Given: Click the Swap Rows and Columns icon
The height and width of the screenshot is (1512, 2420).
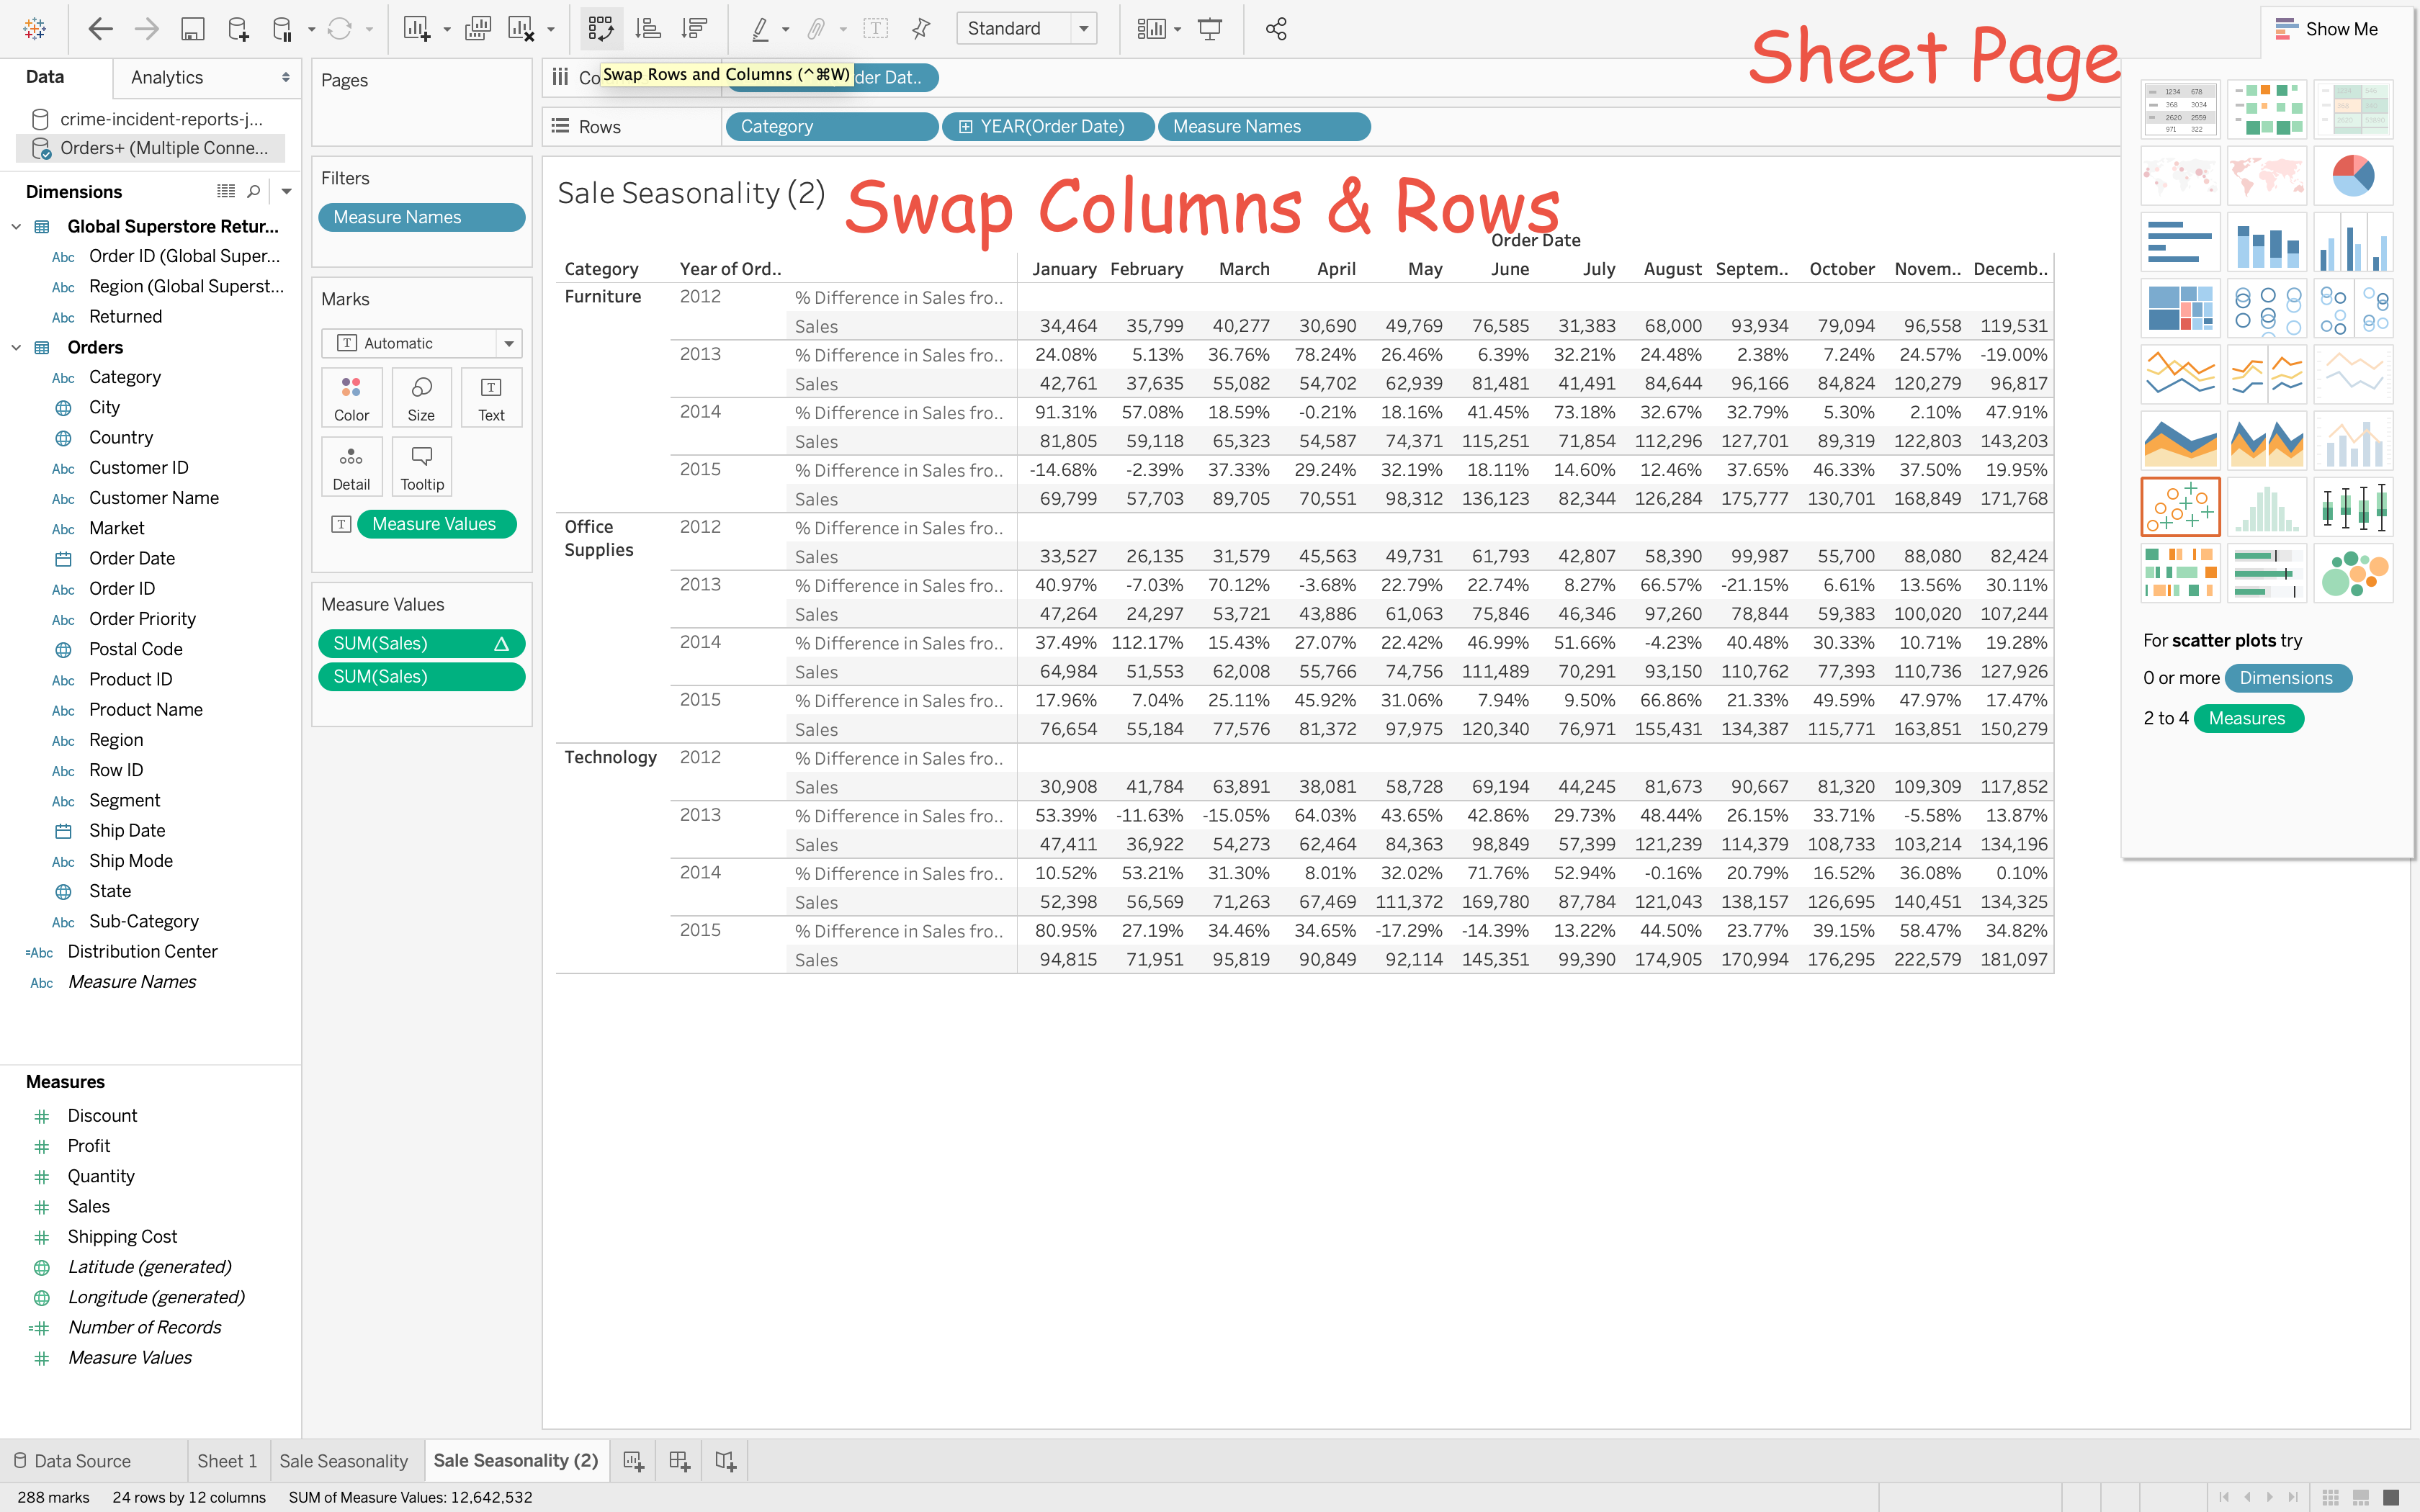Looking at the screenshot, I should coord(600,29).
